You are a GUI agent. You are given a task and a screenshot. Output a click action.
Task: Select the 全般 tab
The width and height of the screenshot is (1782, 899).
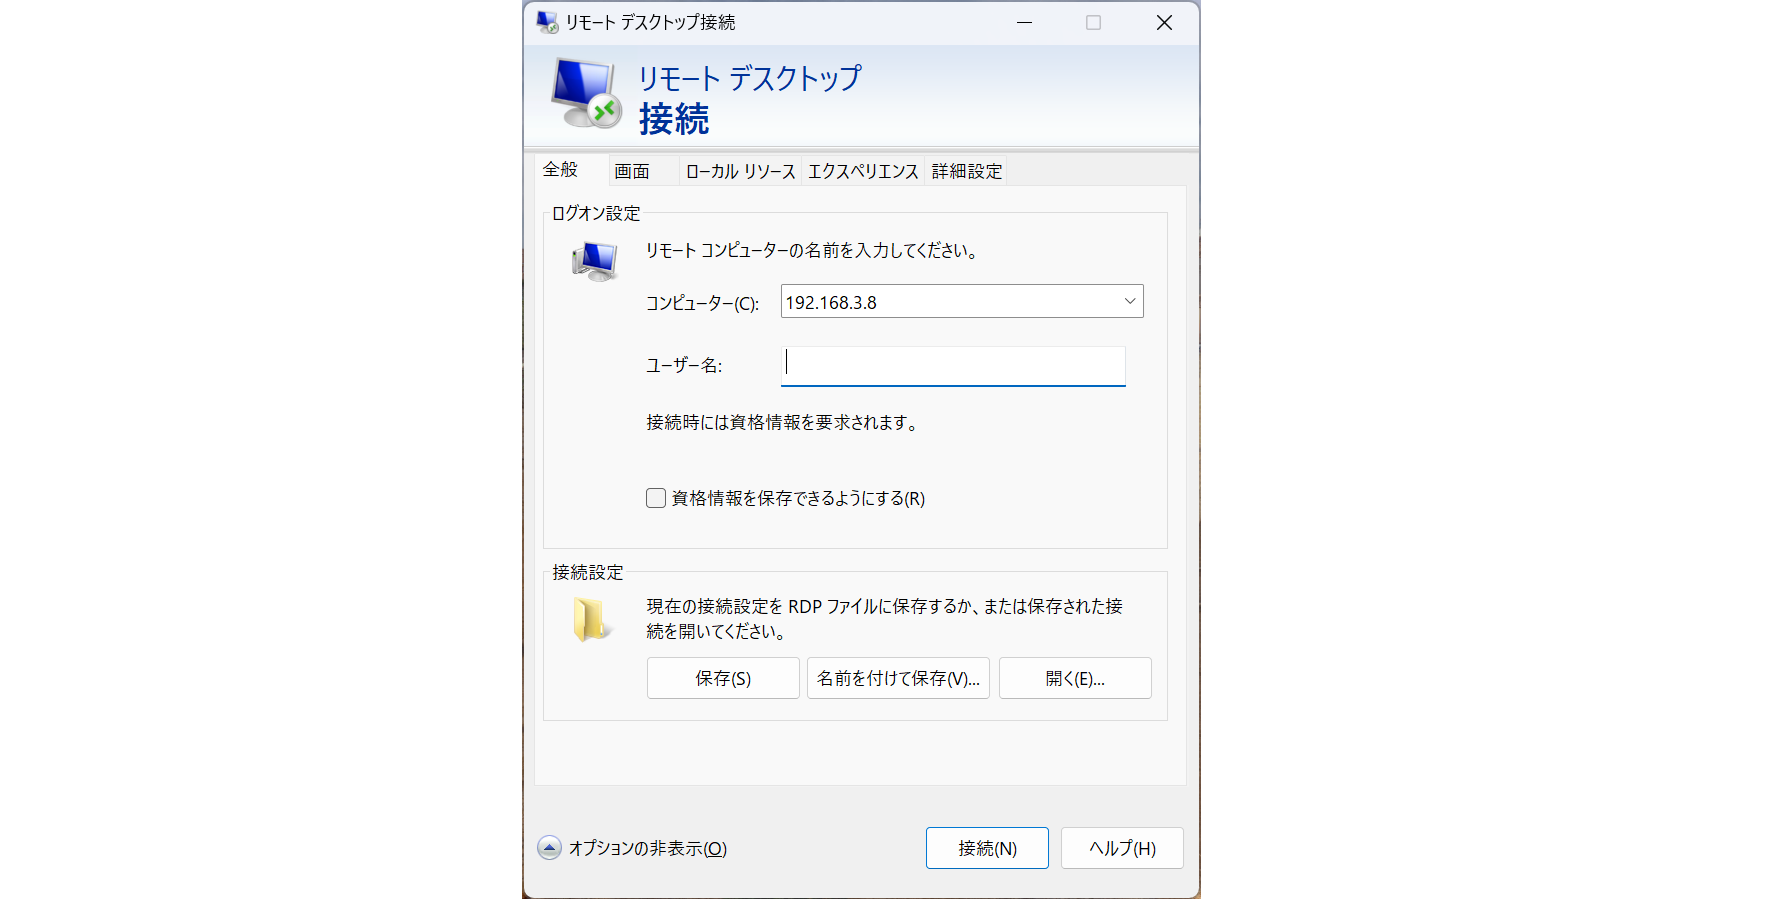tap(561, 170)
